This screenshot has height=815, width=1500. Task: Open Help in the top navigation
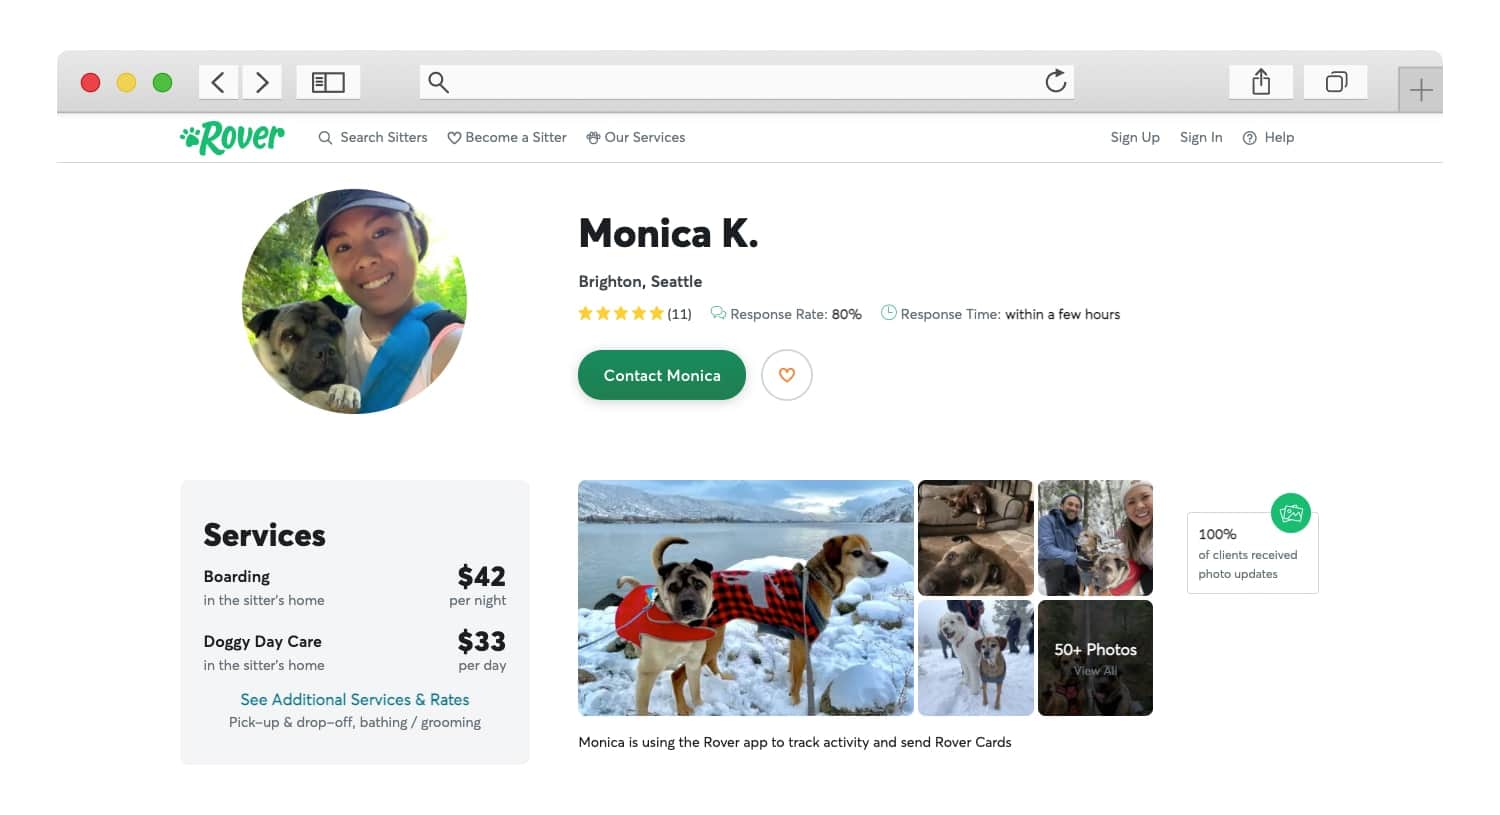pos(1268,138)
